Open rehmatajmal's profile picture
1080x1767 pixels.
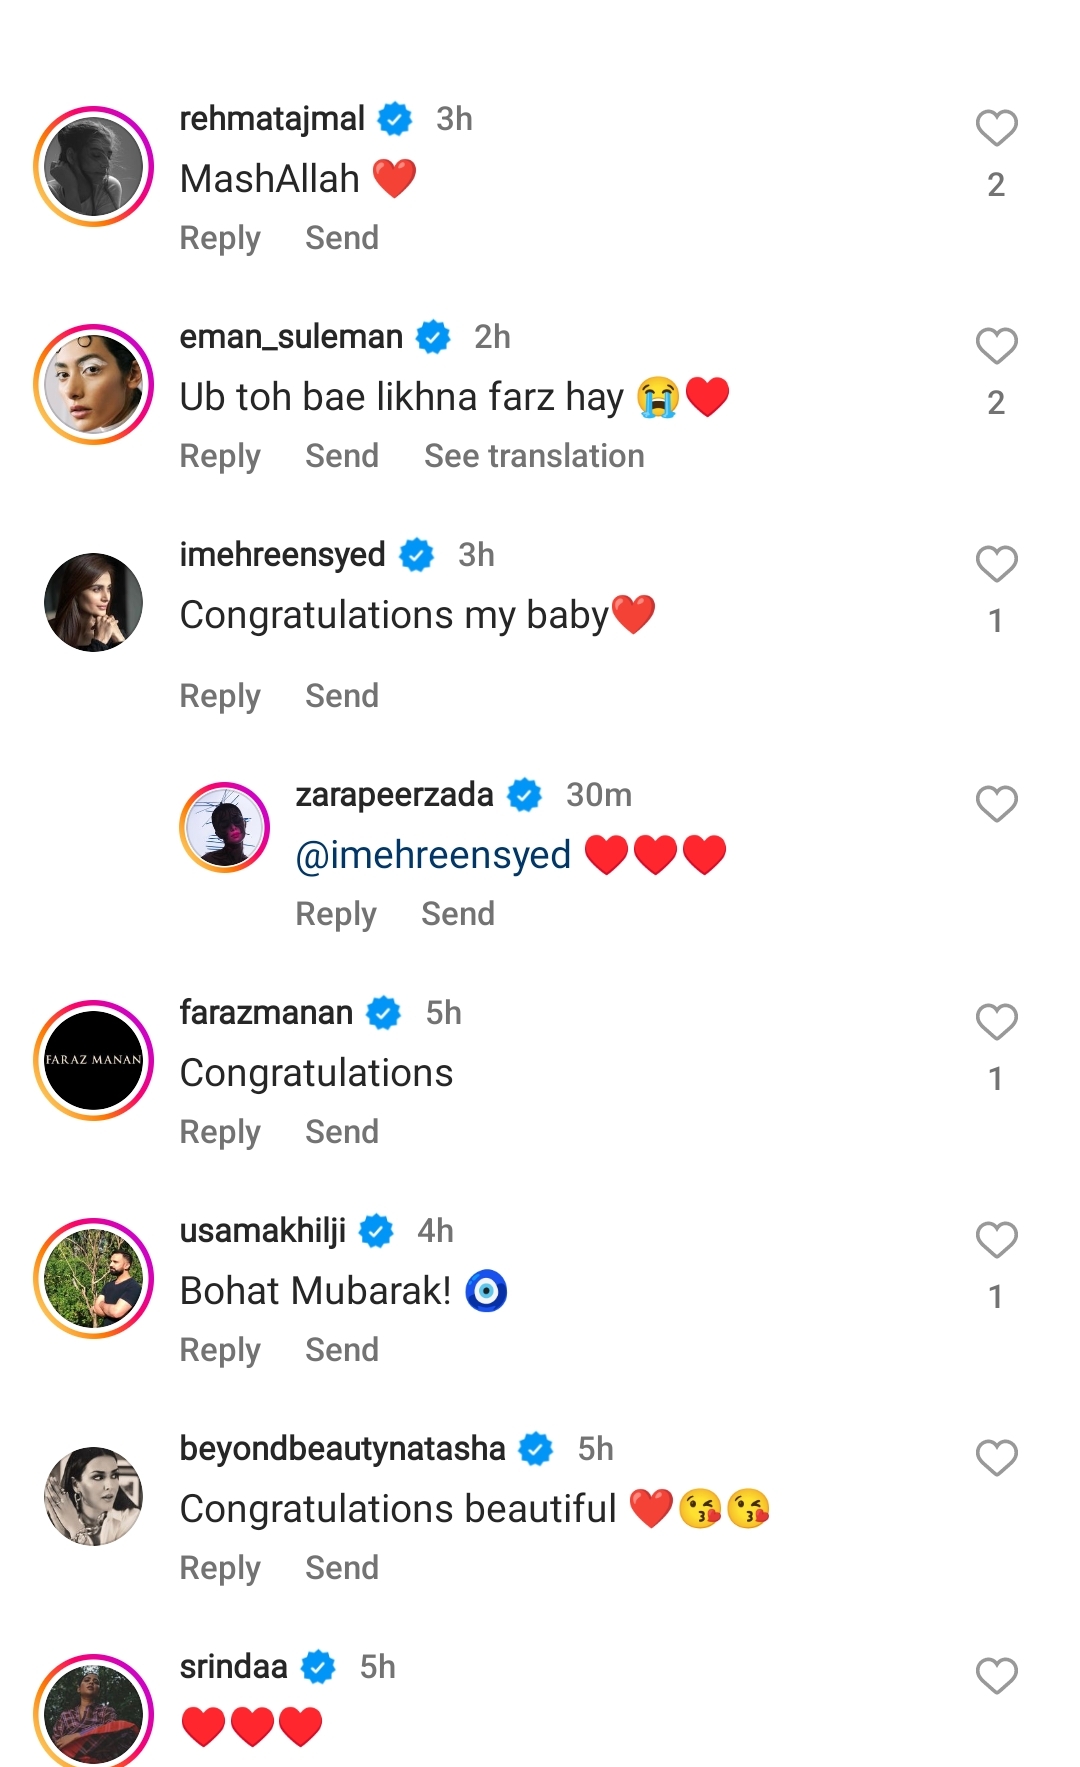pos(93,166)
